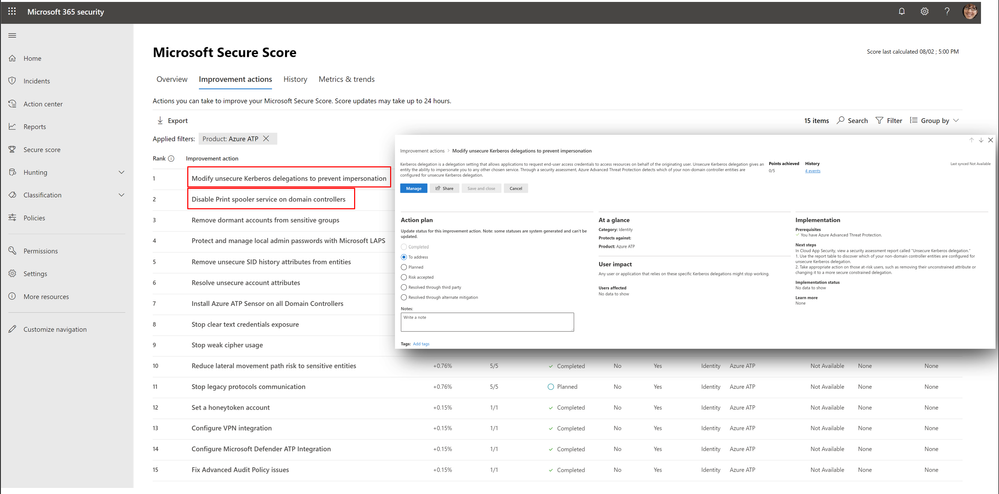999x494 pixels.
Task: Open Remove dormant accounts from sensitive groups
Action: coord(265,220)
